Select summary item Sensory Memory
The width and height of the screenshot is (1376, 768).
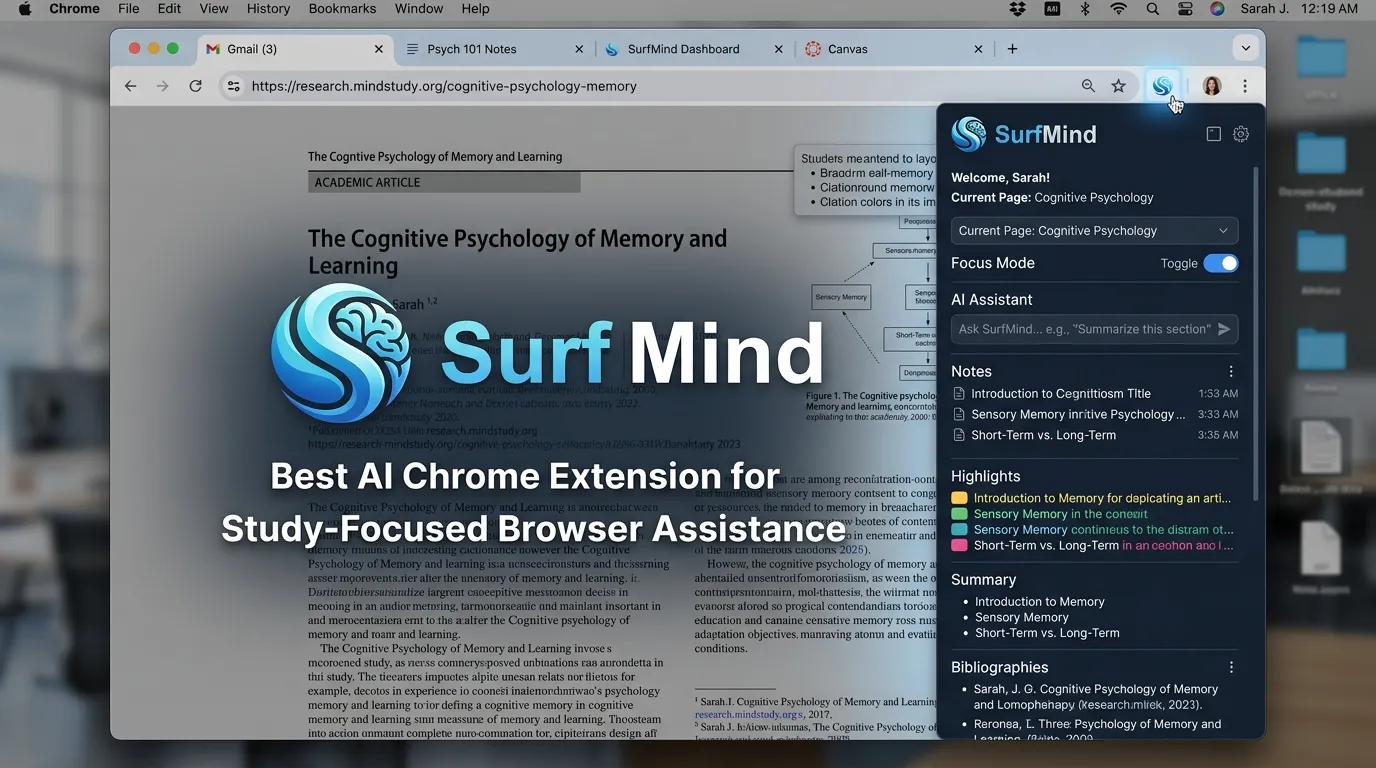pos(1022,618)
